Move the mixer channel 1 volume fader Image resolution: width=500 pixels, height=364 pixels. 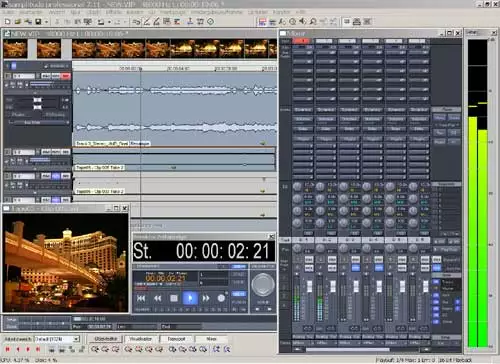[309, 286]
